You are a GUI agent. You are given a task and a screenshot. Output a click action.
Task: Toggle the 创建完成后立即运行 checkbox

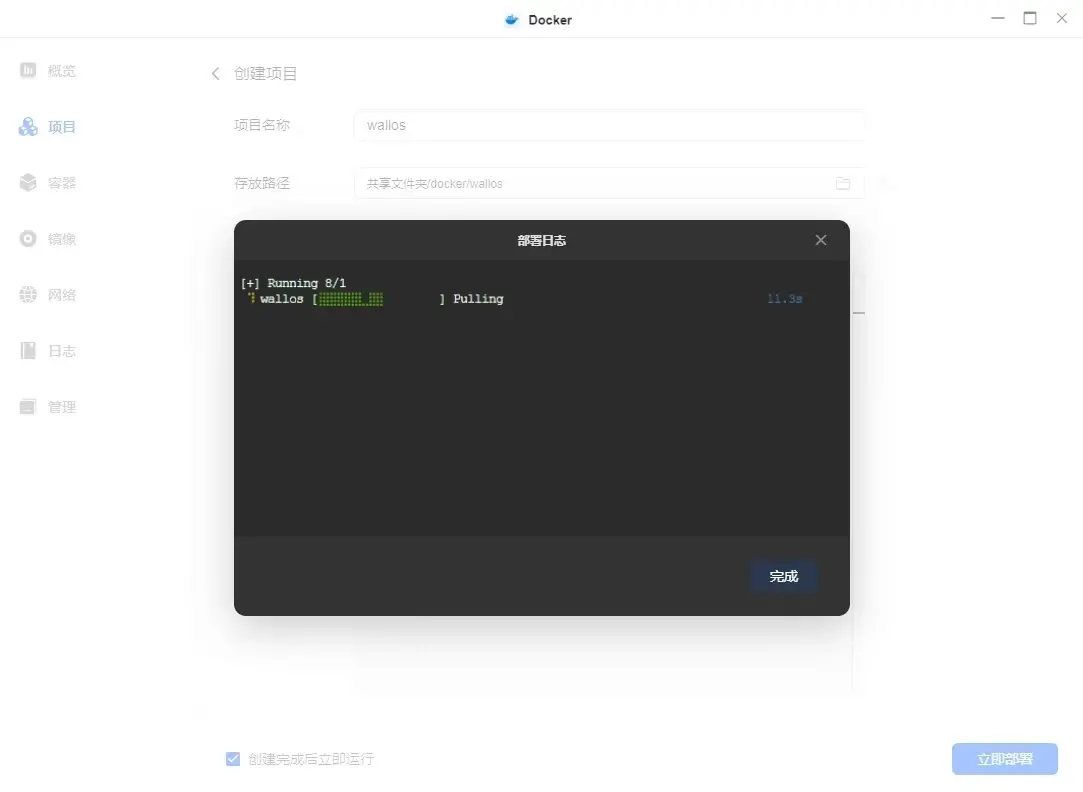tap(233, 759)
